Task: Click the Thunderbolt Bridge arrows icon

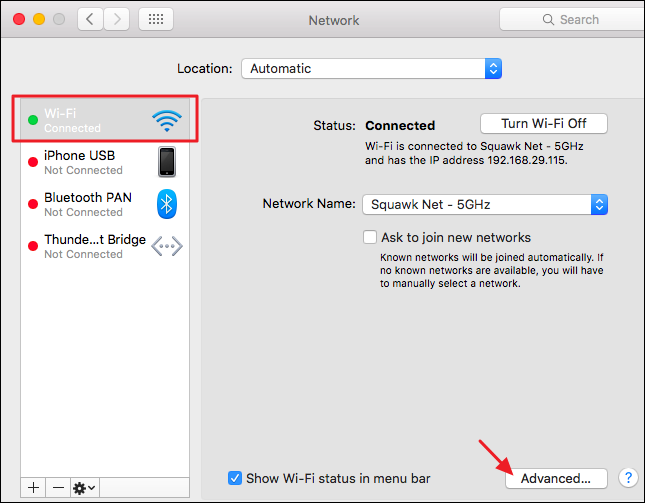Action: point(167,246)
